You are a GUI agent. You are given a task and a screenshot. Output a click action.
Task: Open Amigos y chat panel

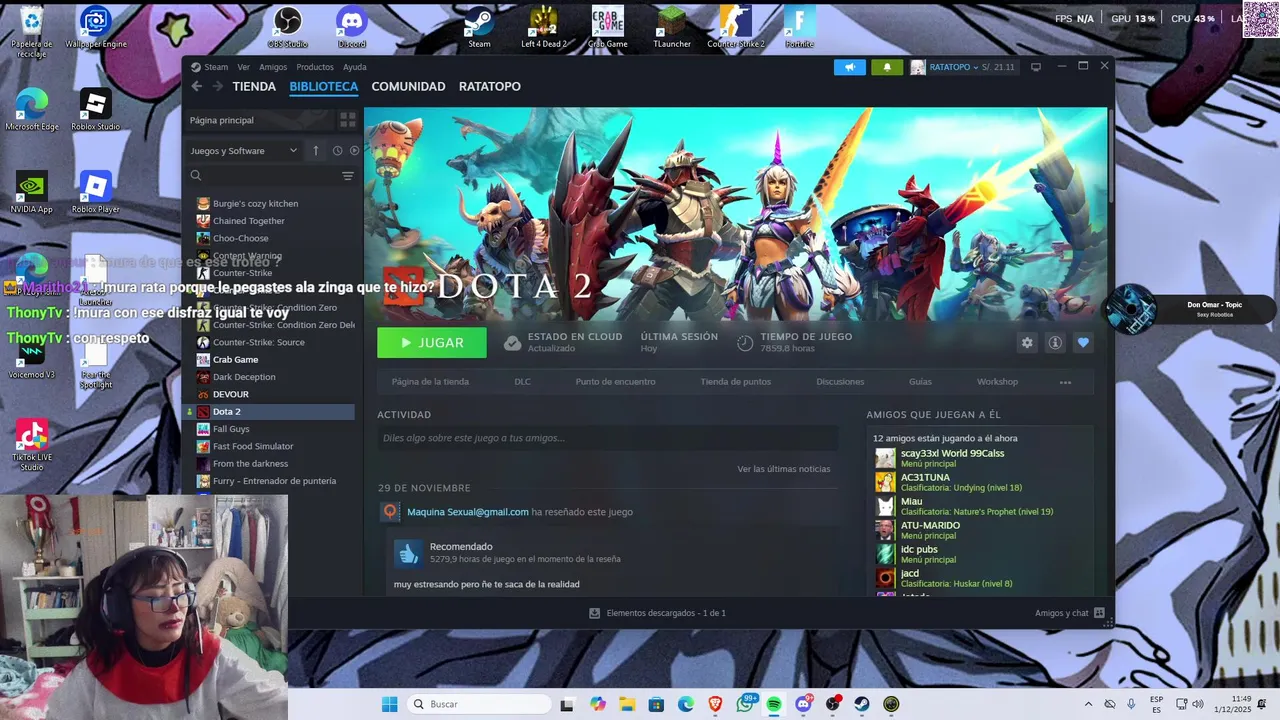(x=1069, y=613)
